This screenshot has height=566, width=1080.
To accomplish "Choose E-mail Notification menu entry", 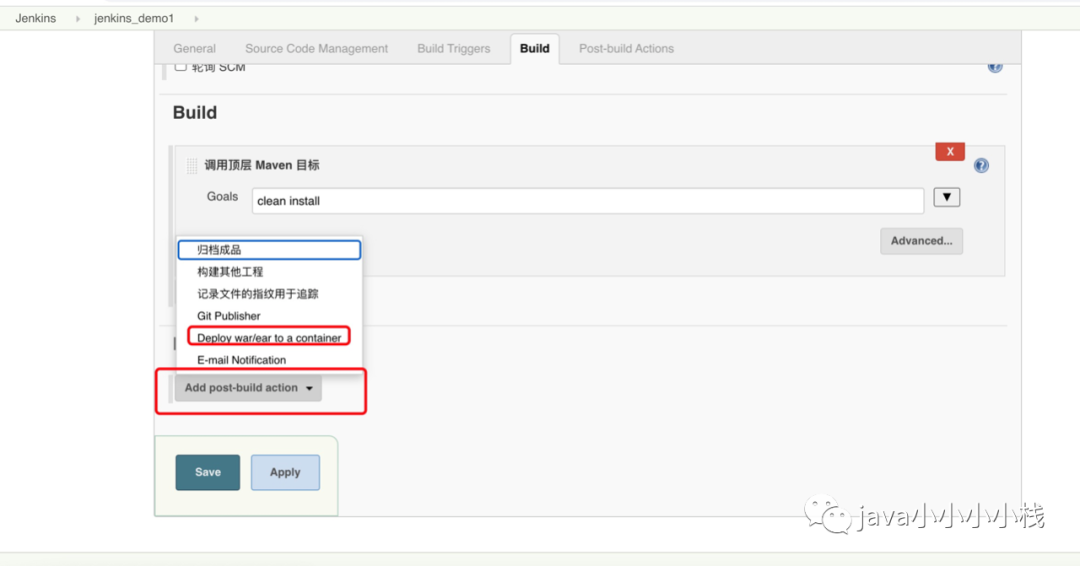I will click(269, 360).
